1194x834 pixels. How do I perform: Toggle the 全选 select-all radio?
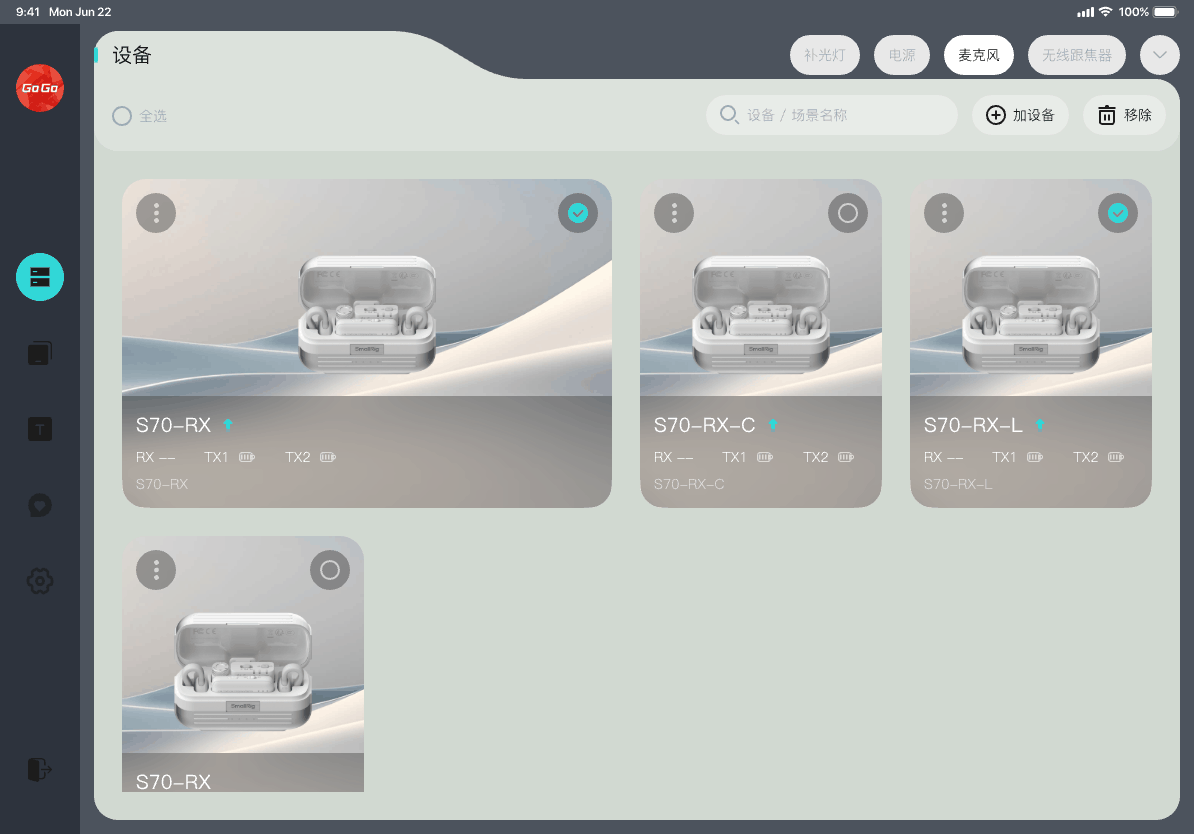(x=122, y=116)
